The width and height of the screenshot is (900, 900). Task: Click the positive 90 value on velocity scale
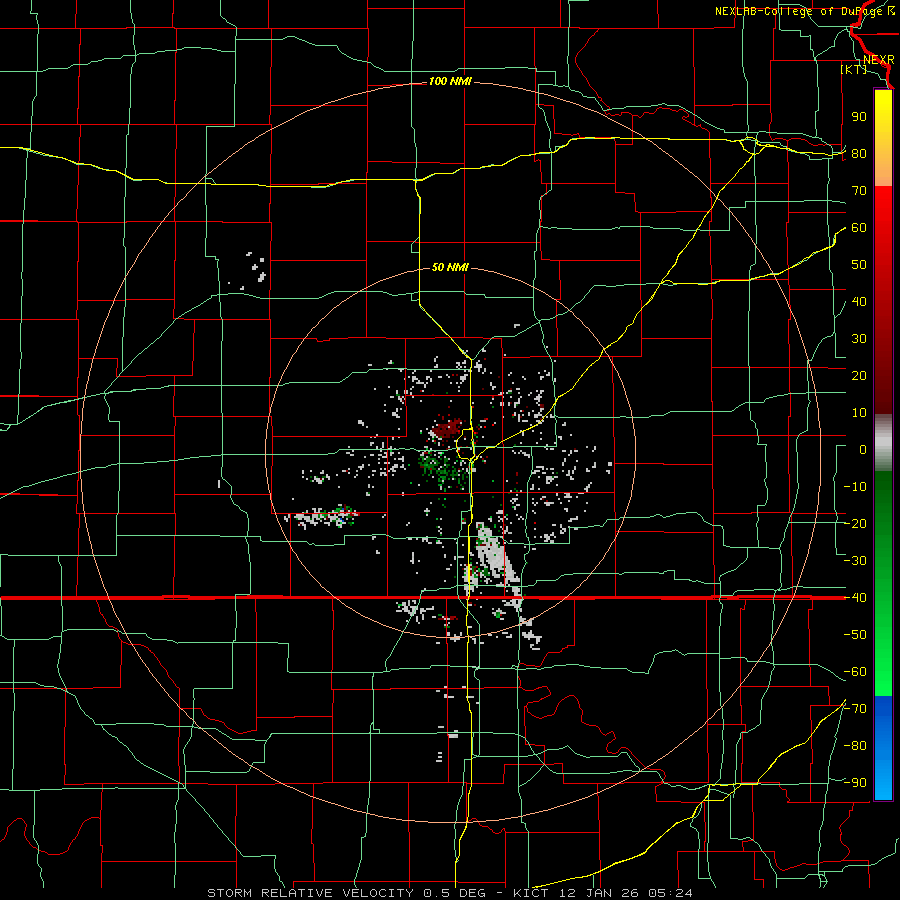(x=859, y=117)
